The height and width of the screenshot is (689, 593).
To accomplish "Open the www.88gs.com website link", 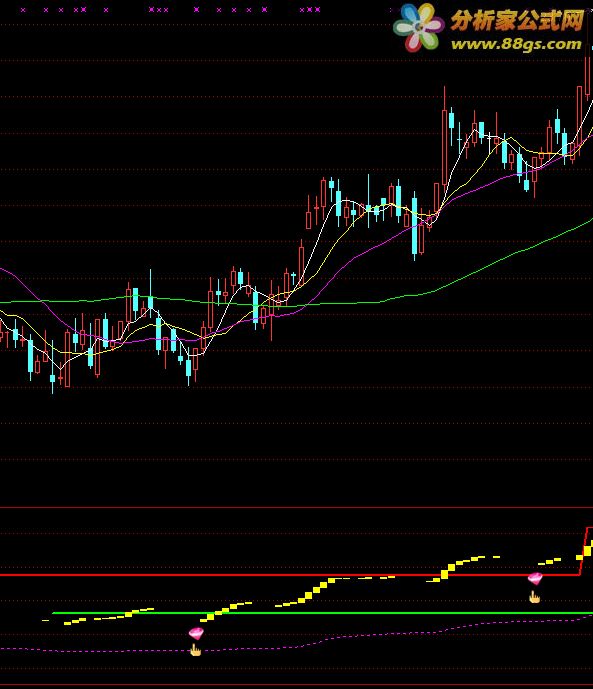I will click(x=516, y=44).
